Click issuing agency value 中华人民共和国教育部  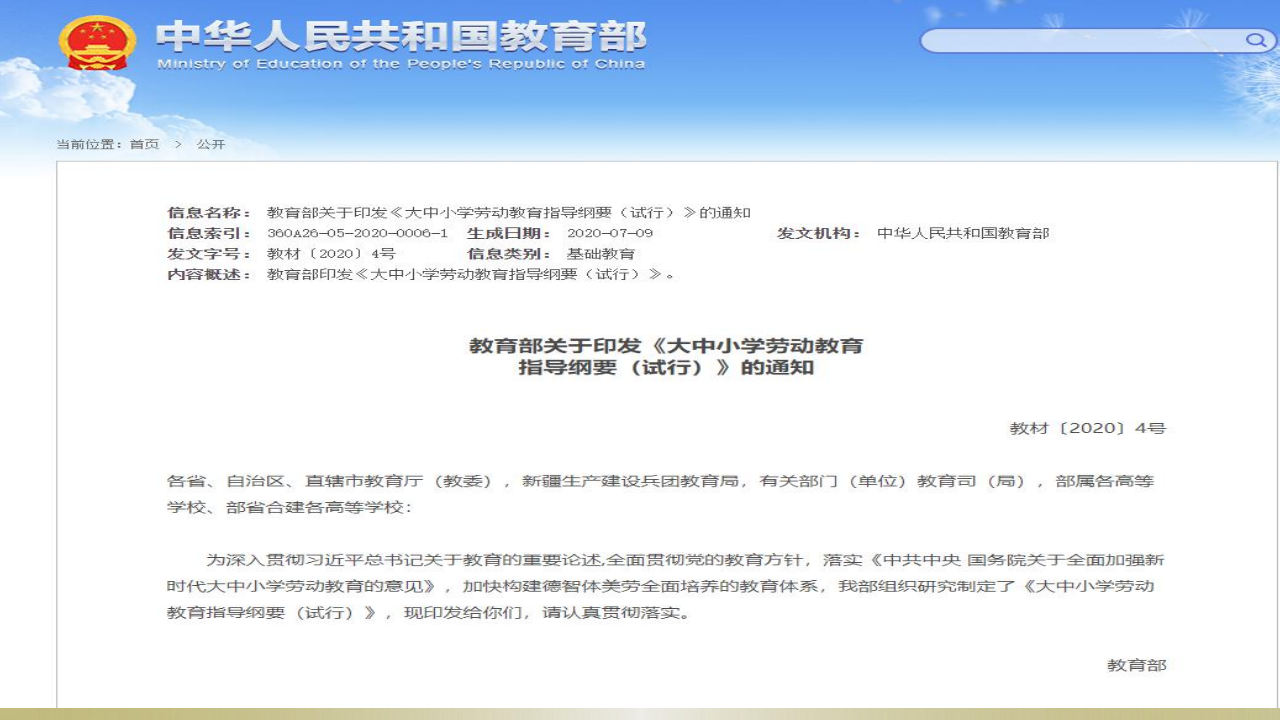pyautogui.click(x=963, y=233)
